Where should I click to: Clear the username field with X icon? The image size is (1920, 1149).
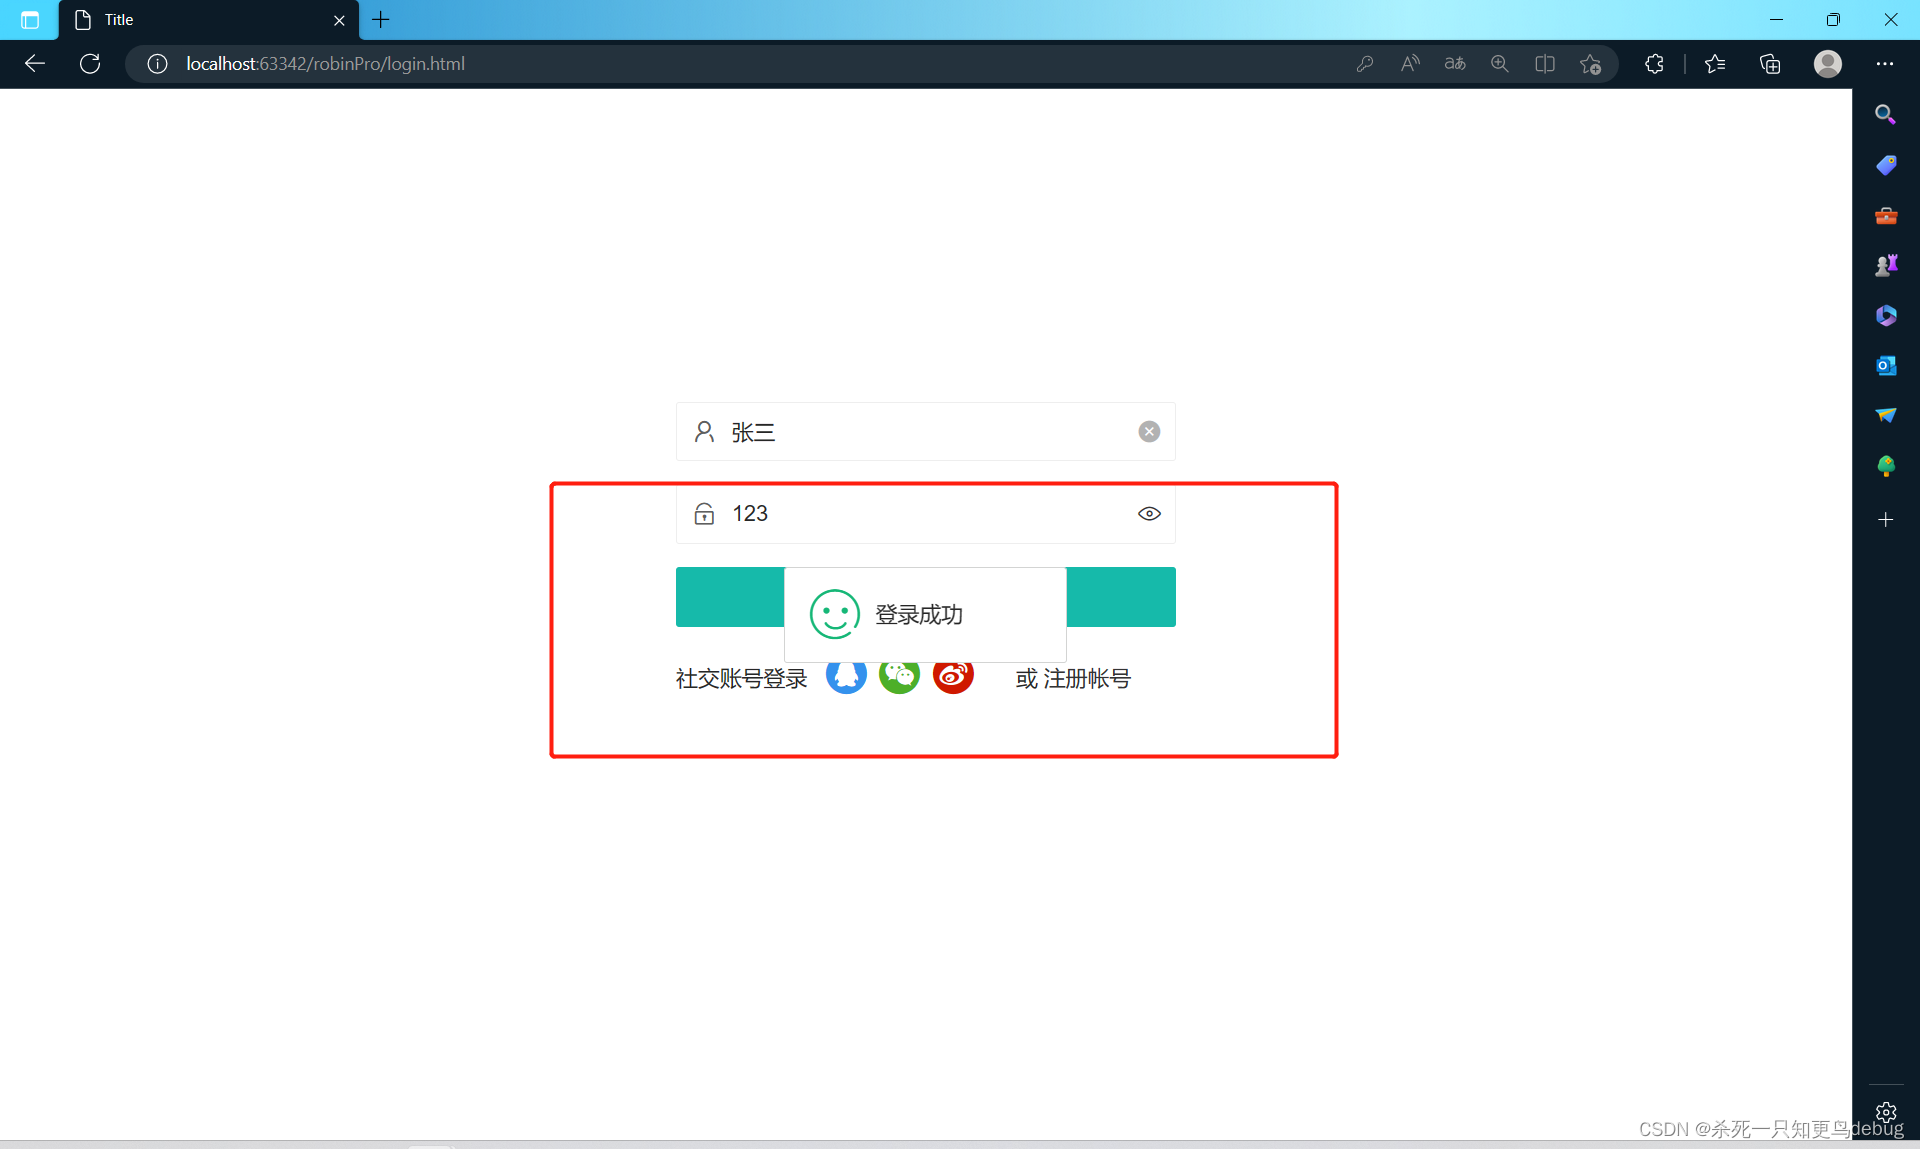pos(1149,431)
